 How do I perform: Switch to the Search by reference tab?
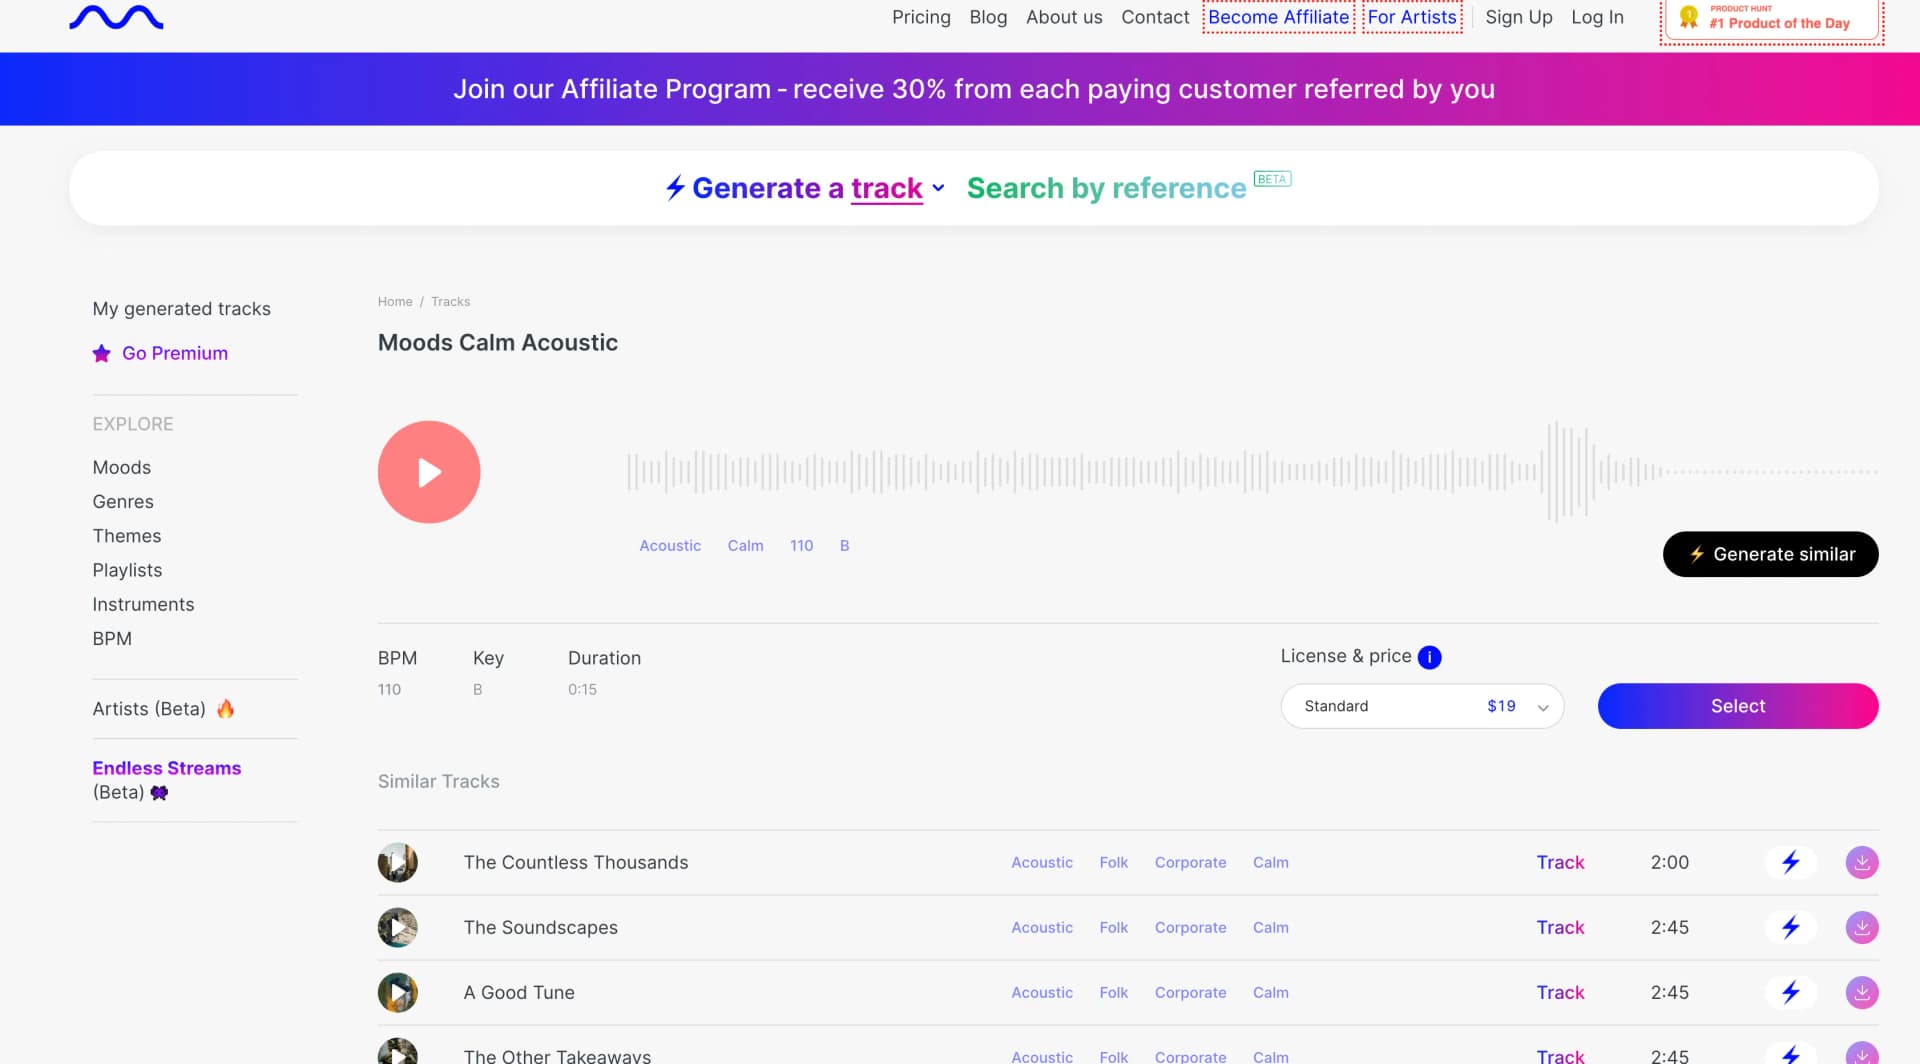coord(1105,188)
